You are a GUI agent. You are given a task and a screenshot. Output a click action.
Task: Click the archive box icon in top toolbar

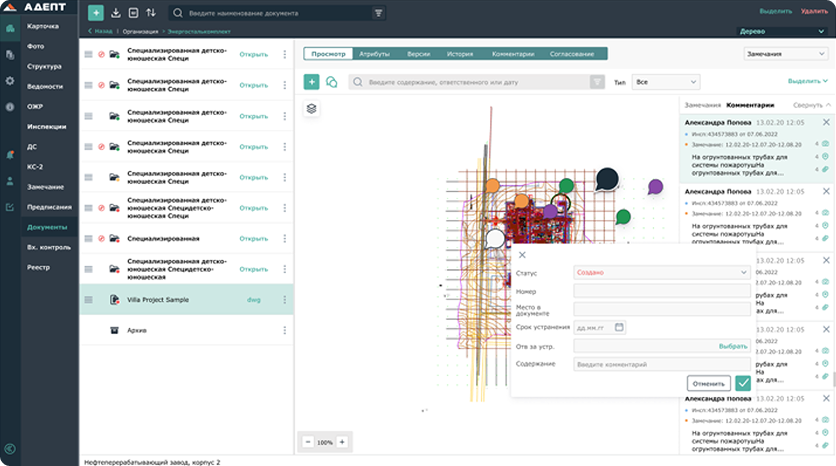pyautogui.click(x=133, y=13)
